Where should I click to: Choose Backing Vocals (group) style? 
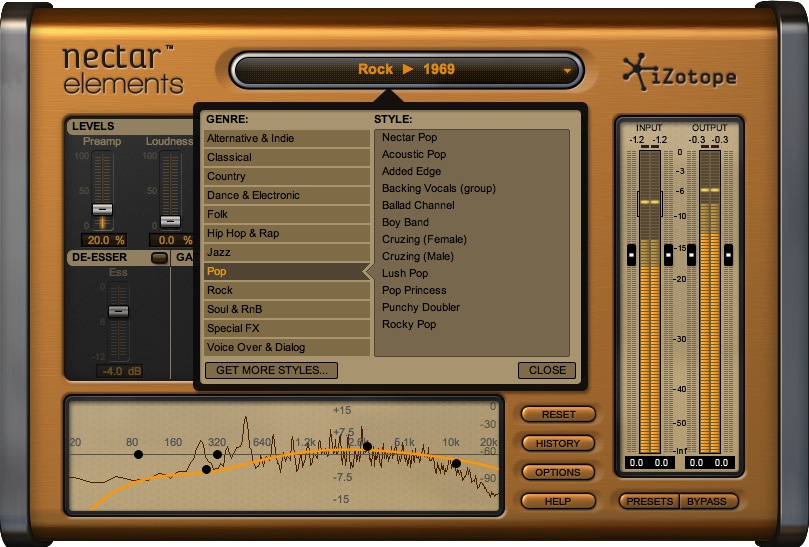click(x=439, y=188)
